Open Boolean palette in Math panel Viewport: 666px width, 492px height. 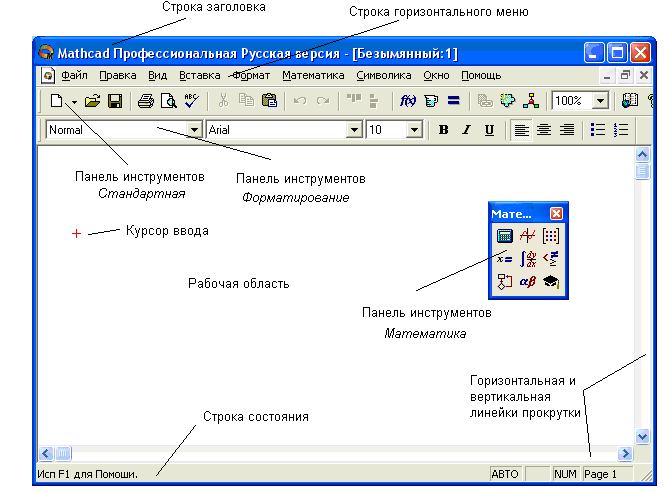pos(551,258)
